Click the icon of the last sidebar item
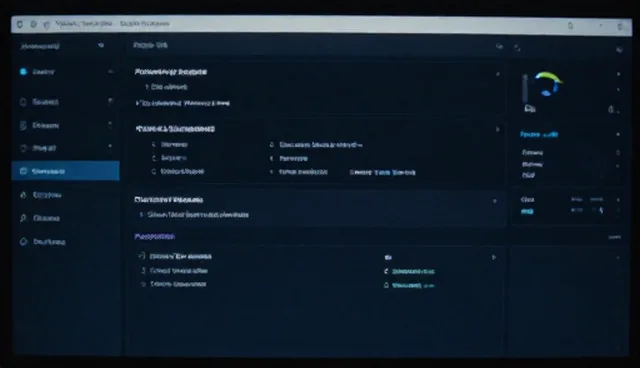640x368 pixels. (23, 242)
